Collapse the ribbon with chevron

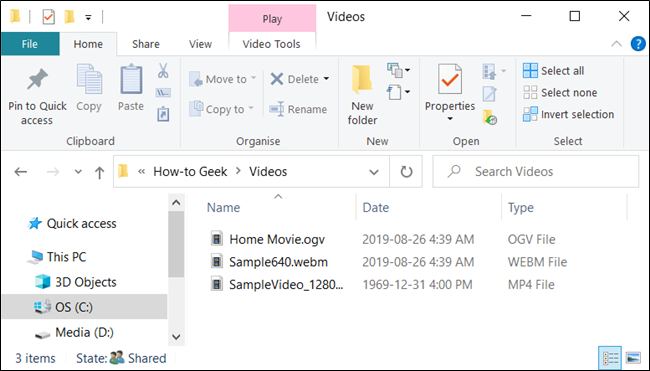click(x=616, y=44)
